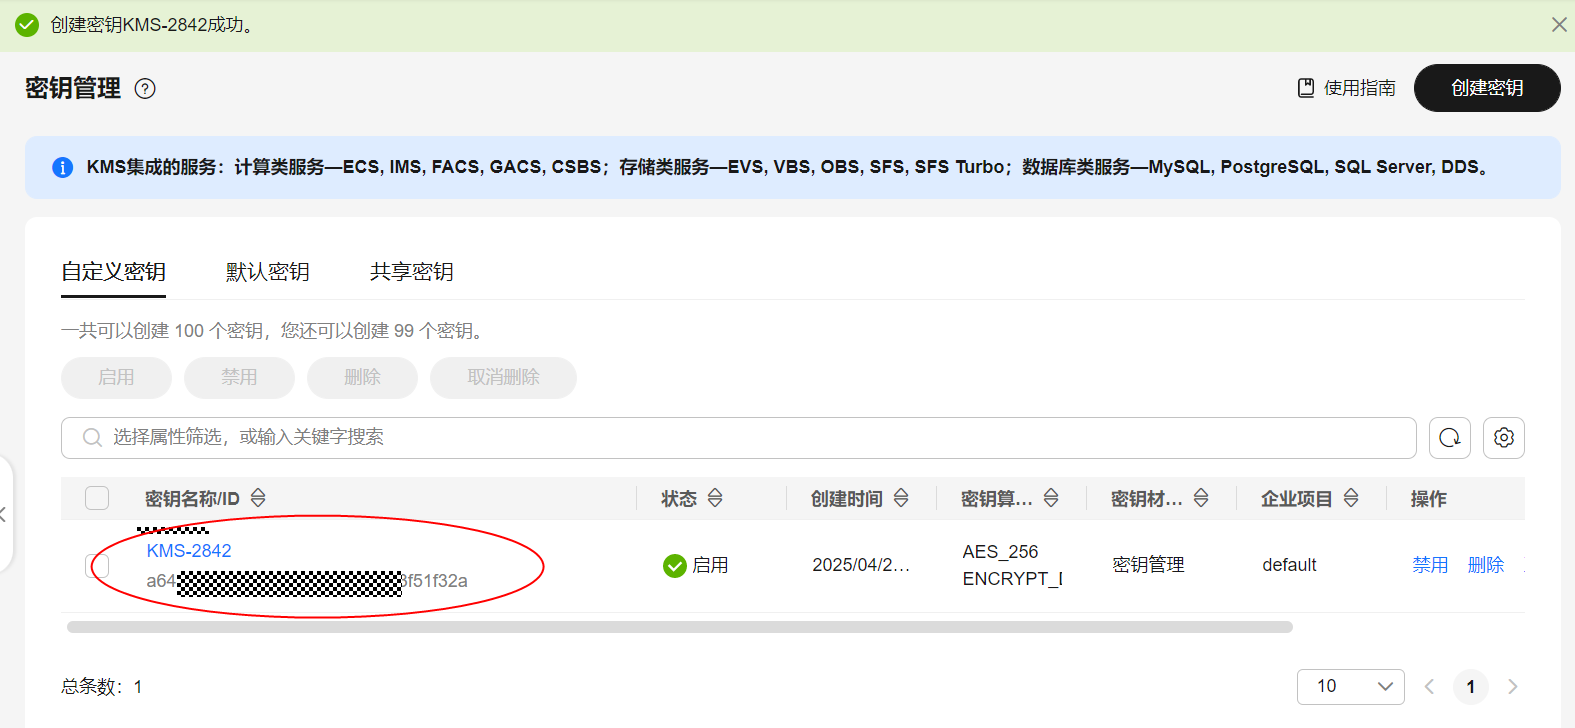This screenshot has width=1575, height=728.
Task: Sort by 密钥材料 column
Action: [x=1201, y=498]
